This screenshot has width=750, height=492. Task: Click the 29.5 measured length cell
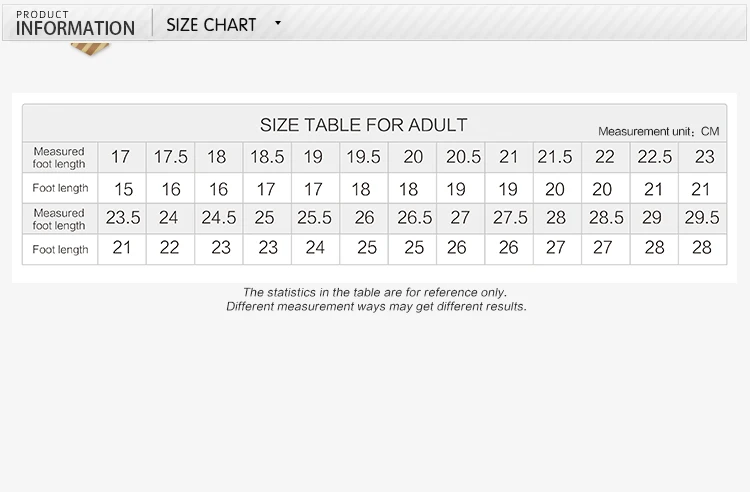701,218
